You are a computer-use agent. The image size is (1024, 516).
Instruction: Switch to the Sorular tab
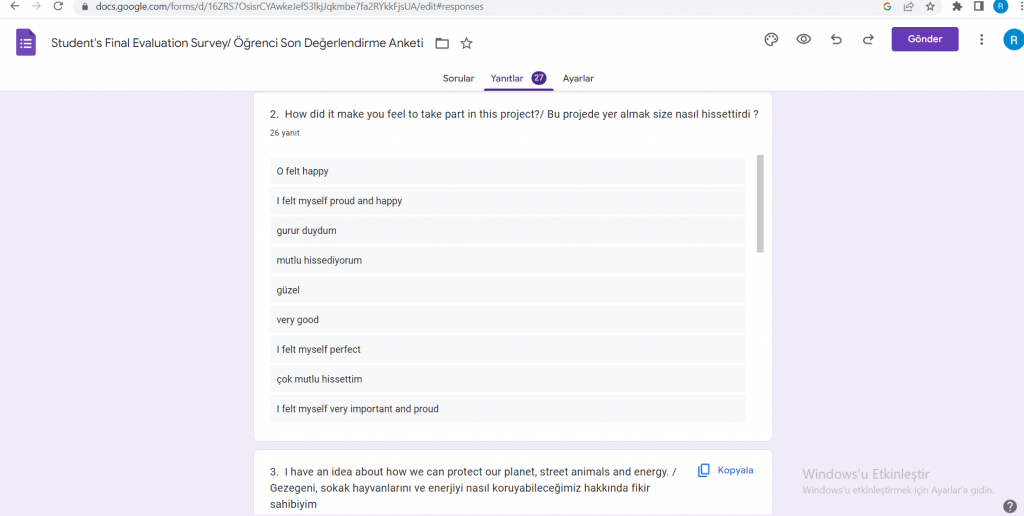click(x=458, y=78)
